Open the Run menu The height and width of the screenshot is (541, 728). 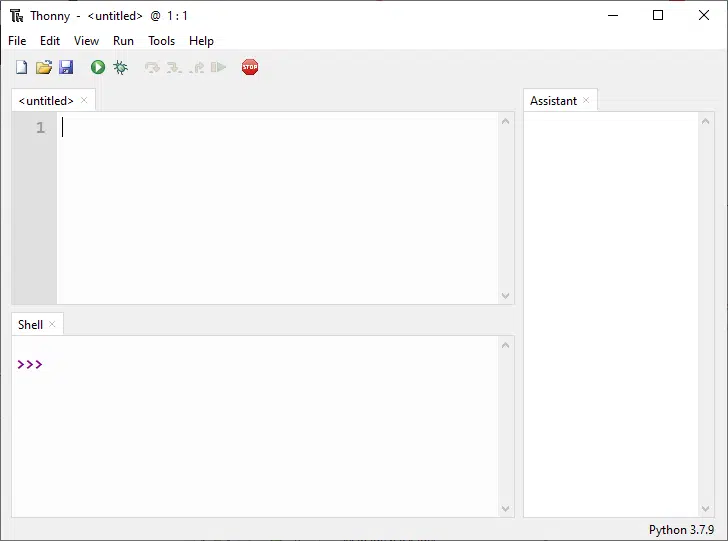123,41
